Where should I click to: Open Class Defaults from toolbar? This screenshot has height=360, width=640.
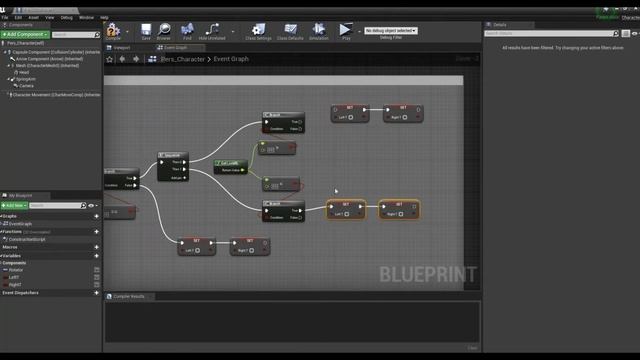pyautogui.click(x=290, y=29)
